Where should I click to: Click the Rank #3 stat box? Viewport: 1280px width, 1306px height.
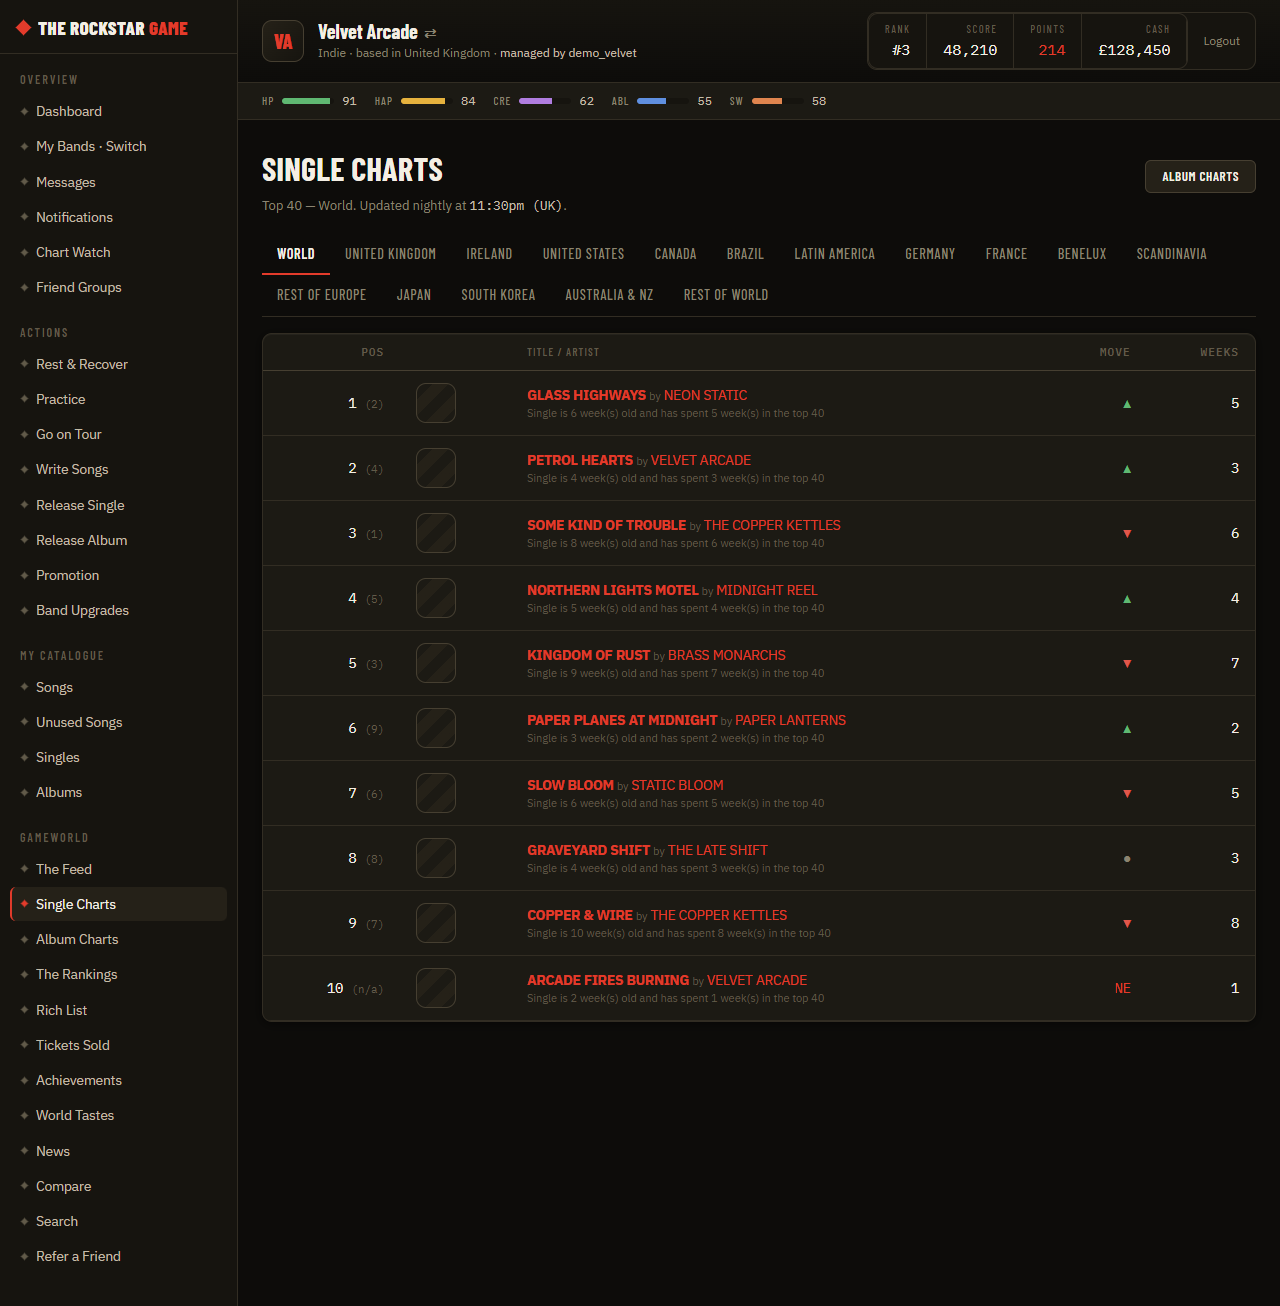898,41
